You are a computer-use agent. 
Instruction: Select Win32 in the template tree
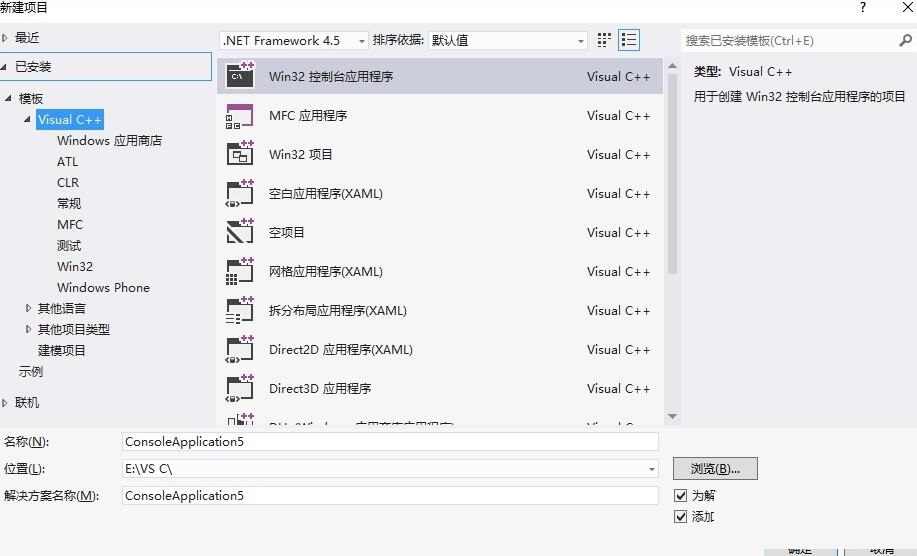(75, 267)
